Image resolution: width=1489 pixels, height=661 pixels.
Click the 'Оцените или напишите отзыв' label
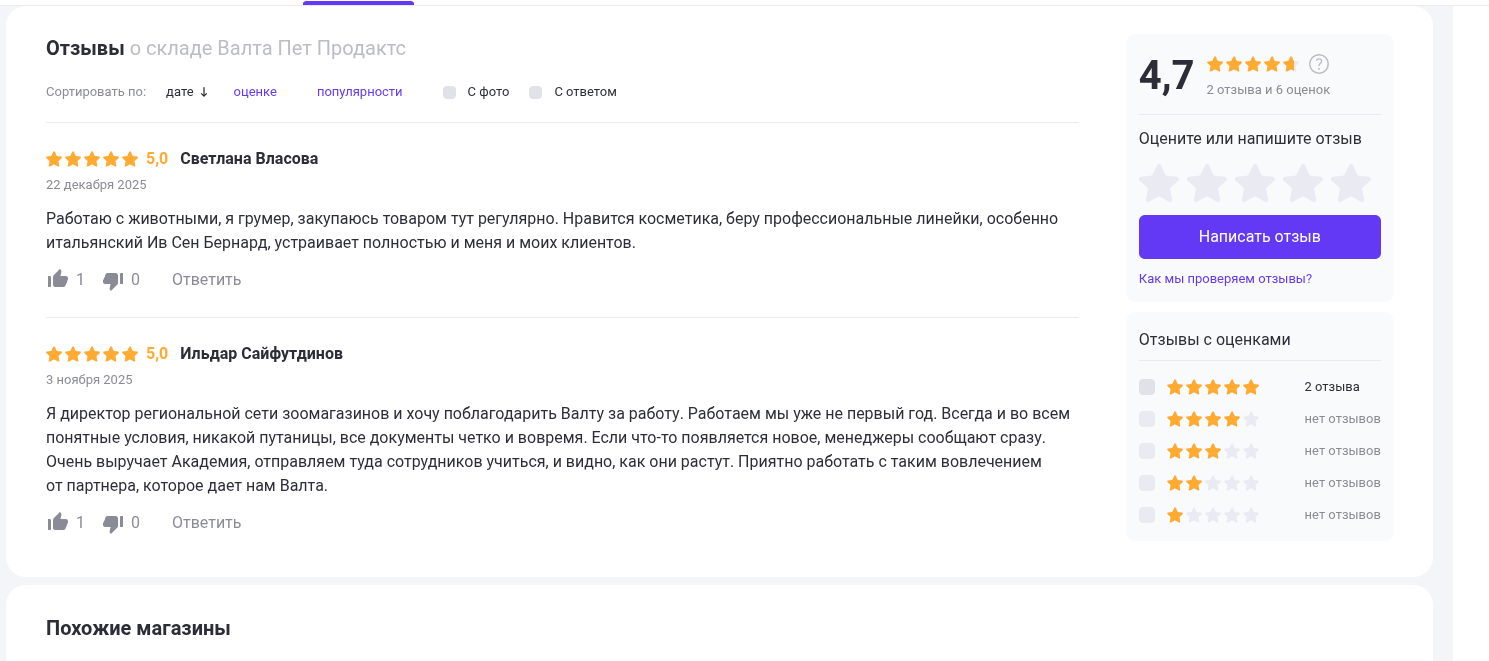(1250, 139)
